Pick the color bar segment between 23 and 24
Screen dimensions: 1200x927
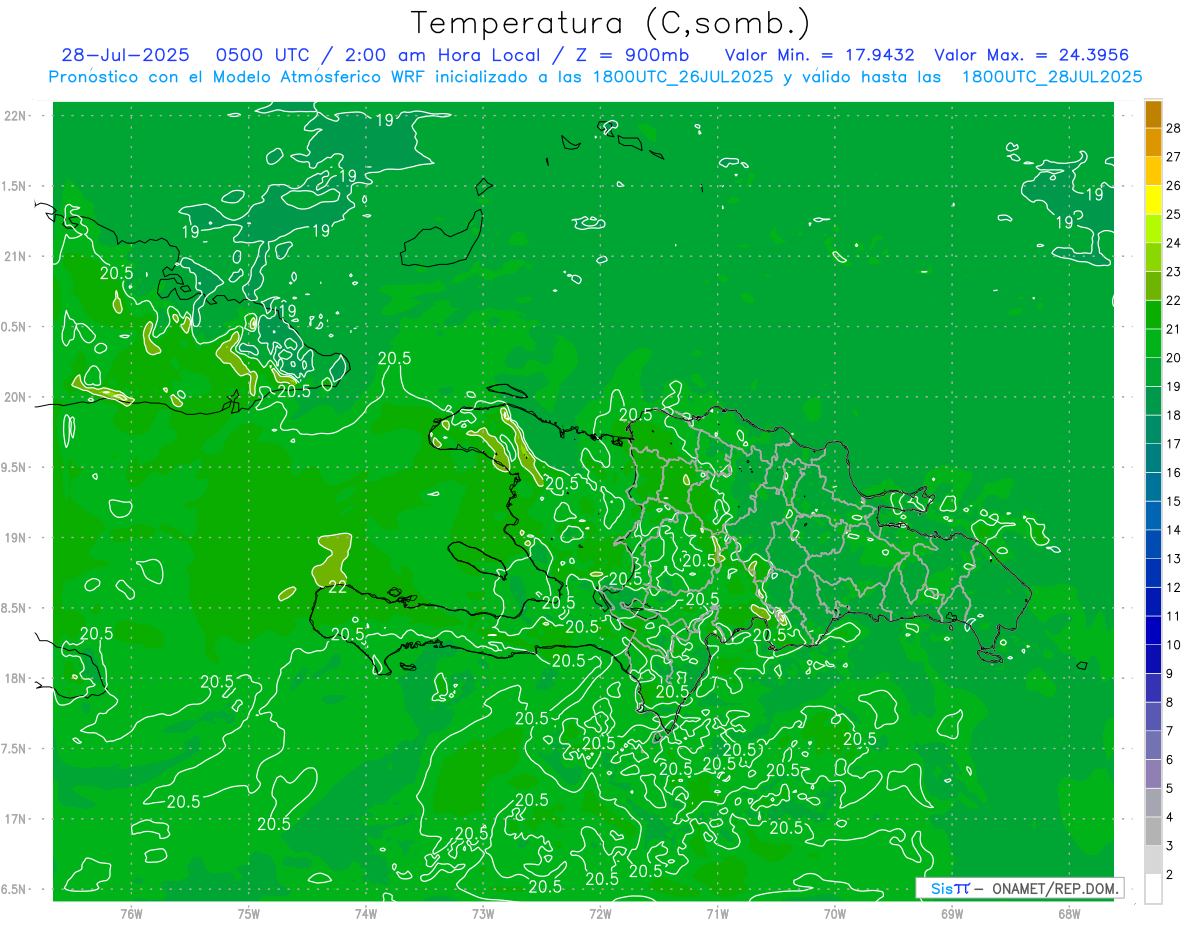click(1154, 258)
